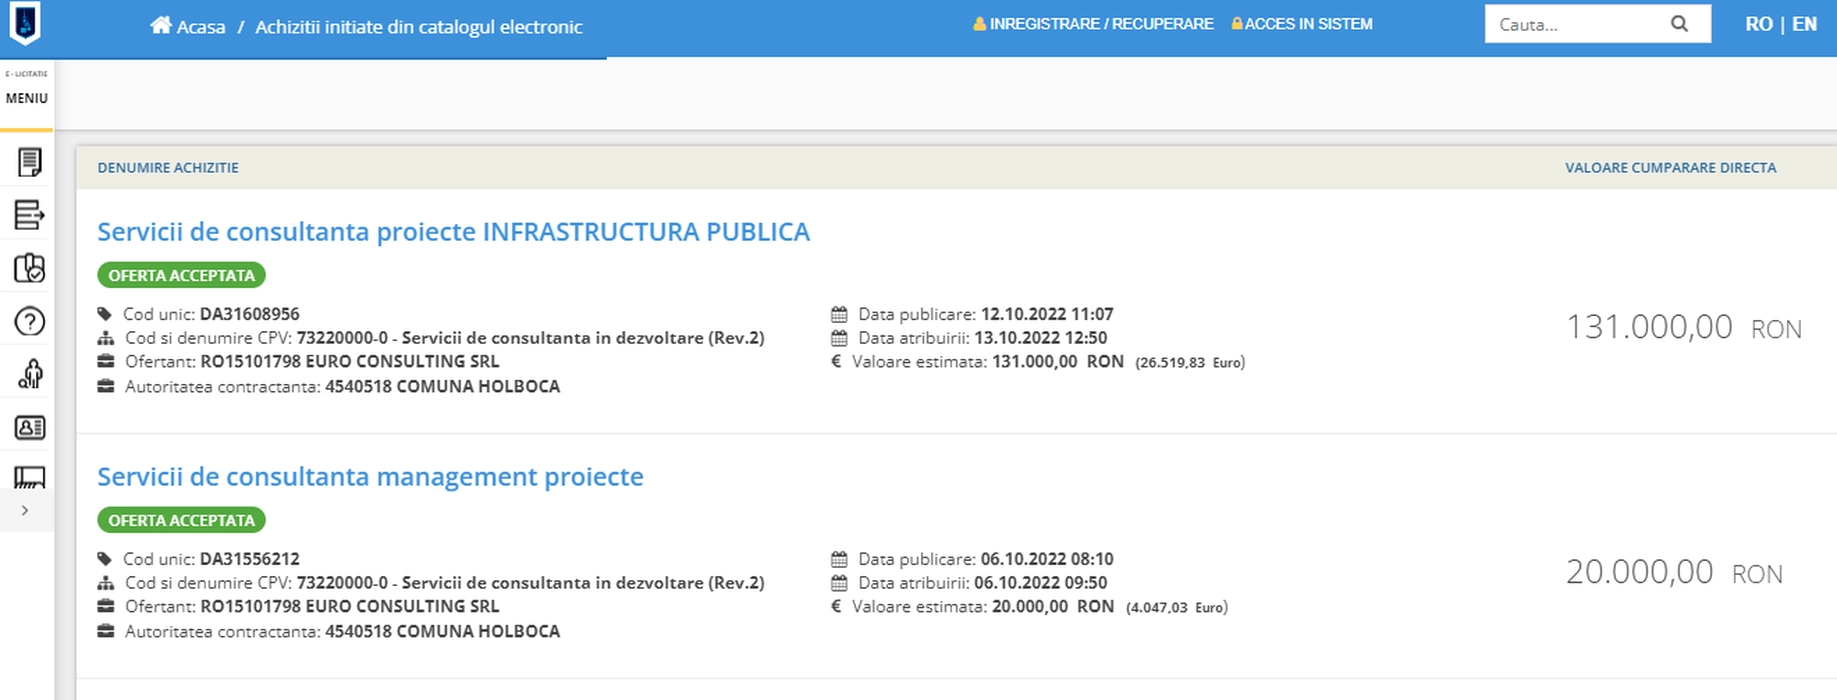Click the bottom board sidebar icon

[30, 477]
